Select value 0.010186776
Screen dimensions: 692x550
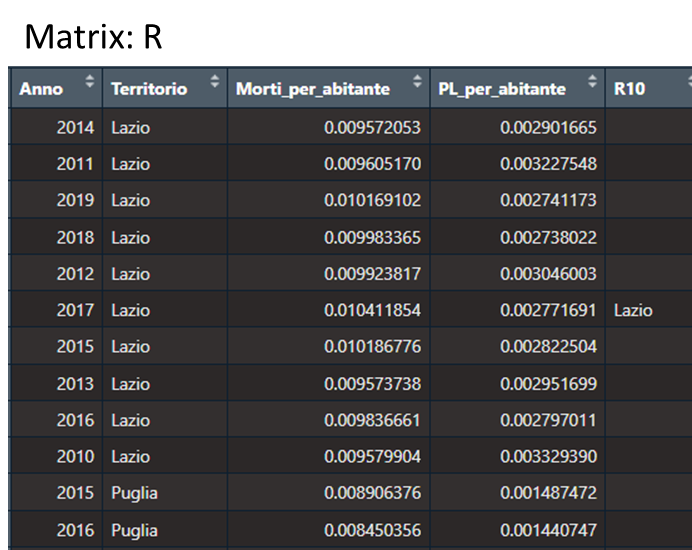point(372,346)
